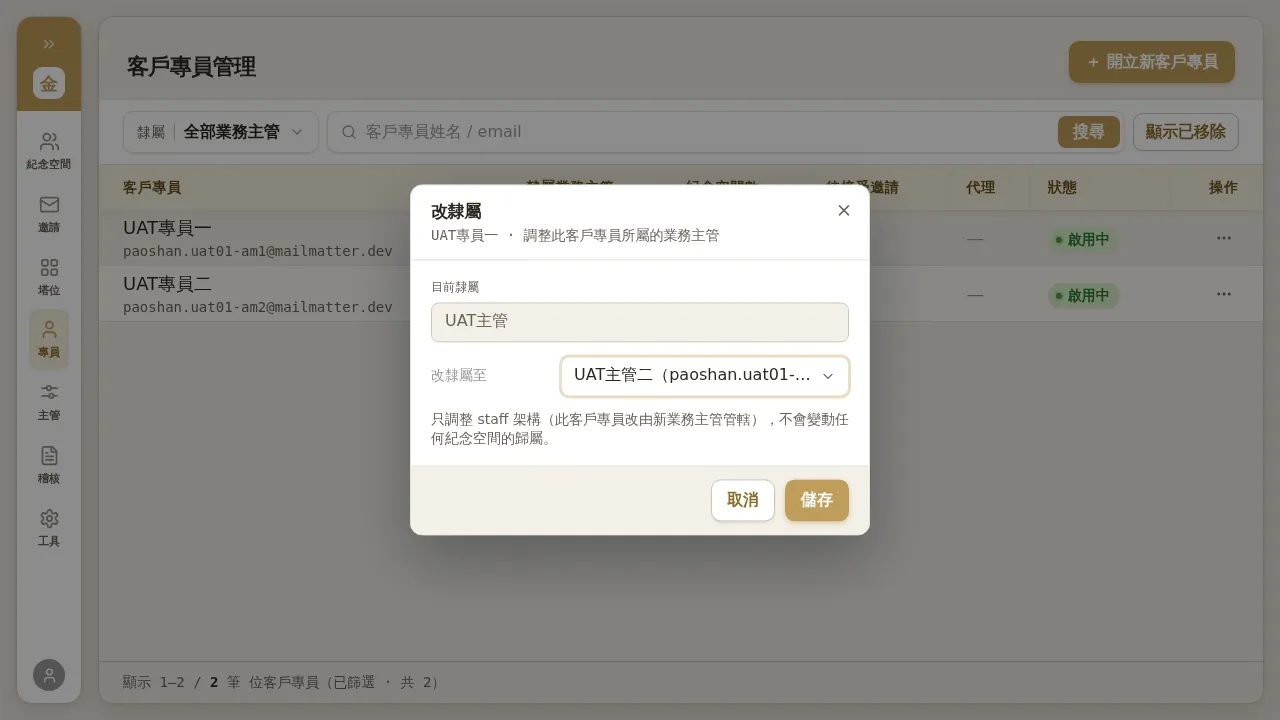1280x720 pixels.
Task: Open the 隸屬 全部業務主管 filter dropdown
Action: [221, 132]
